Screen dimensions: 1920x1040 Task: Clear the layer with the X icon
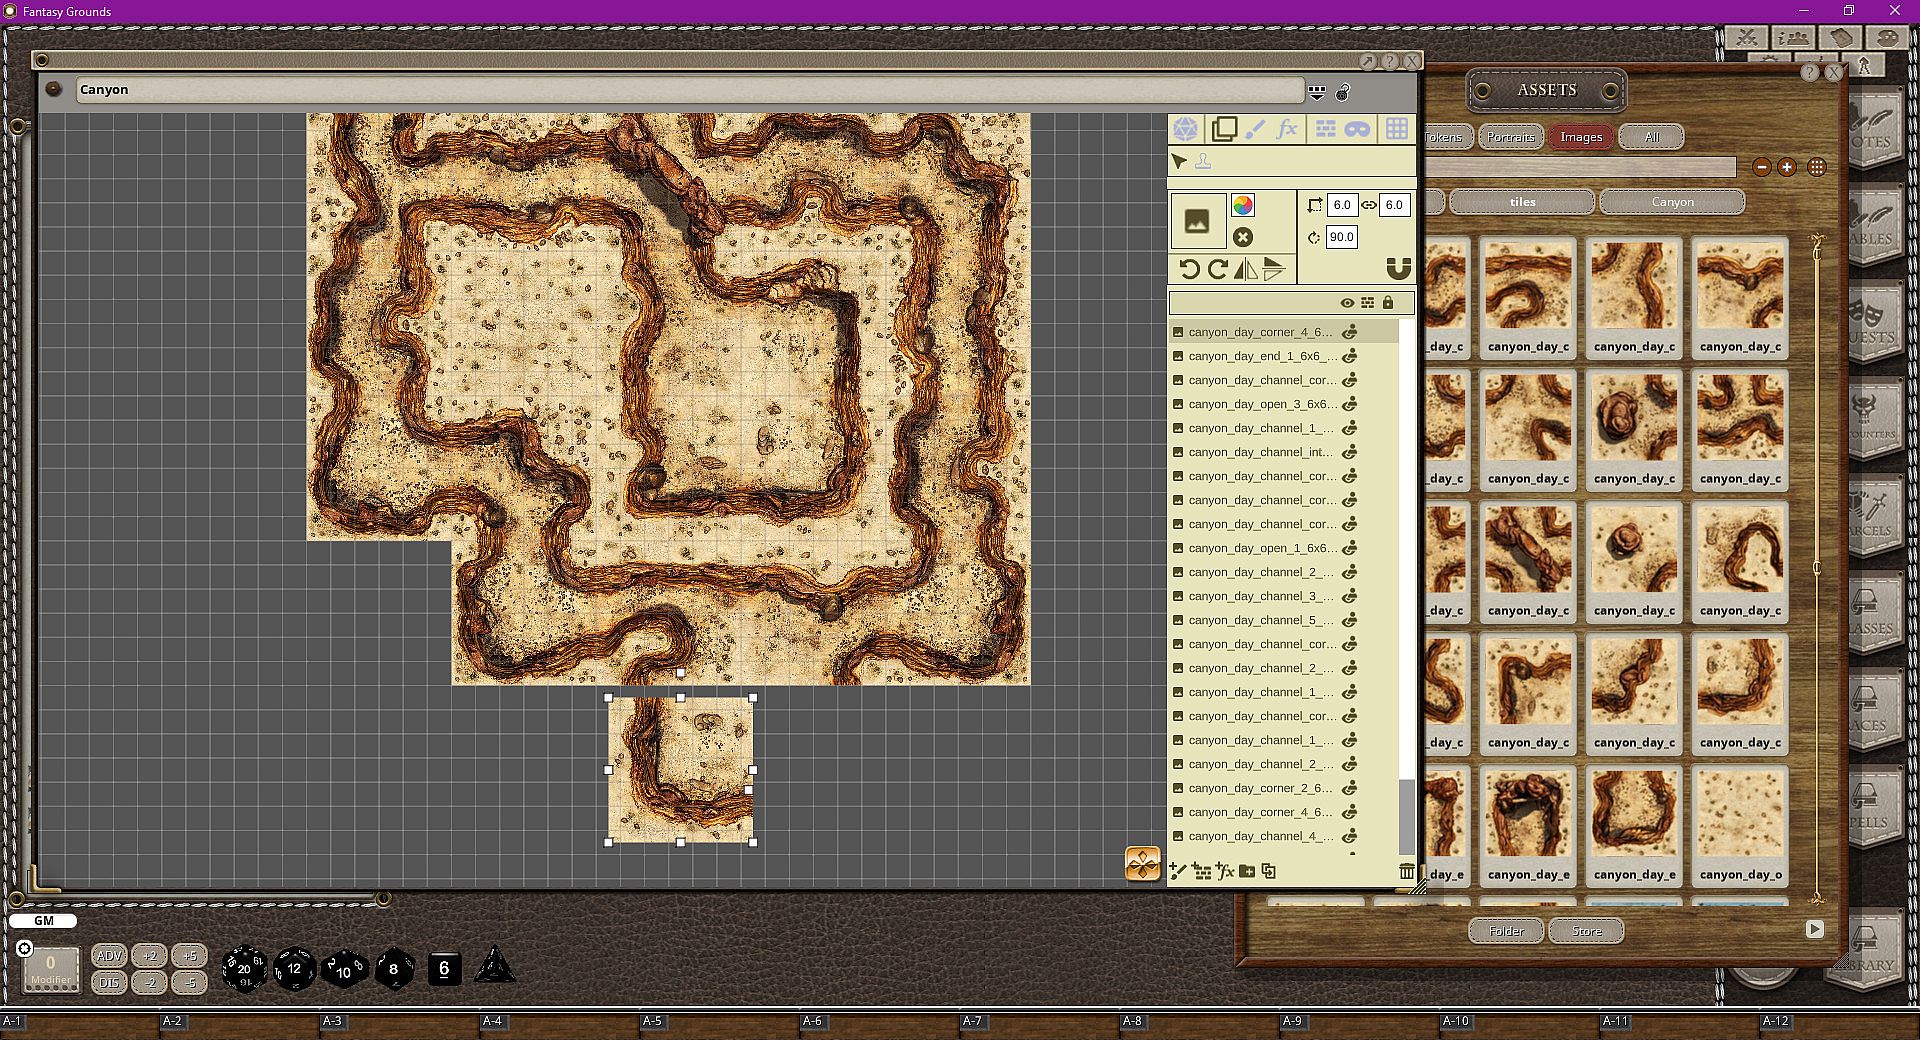pos(1243,237)
